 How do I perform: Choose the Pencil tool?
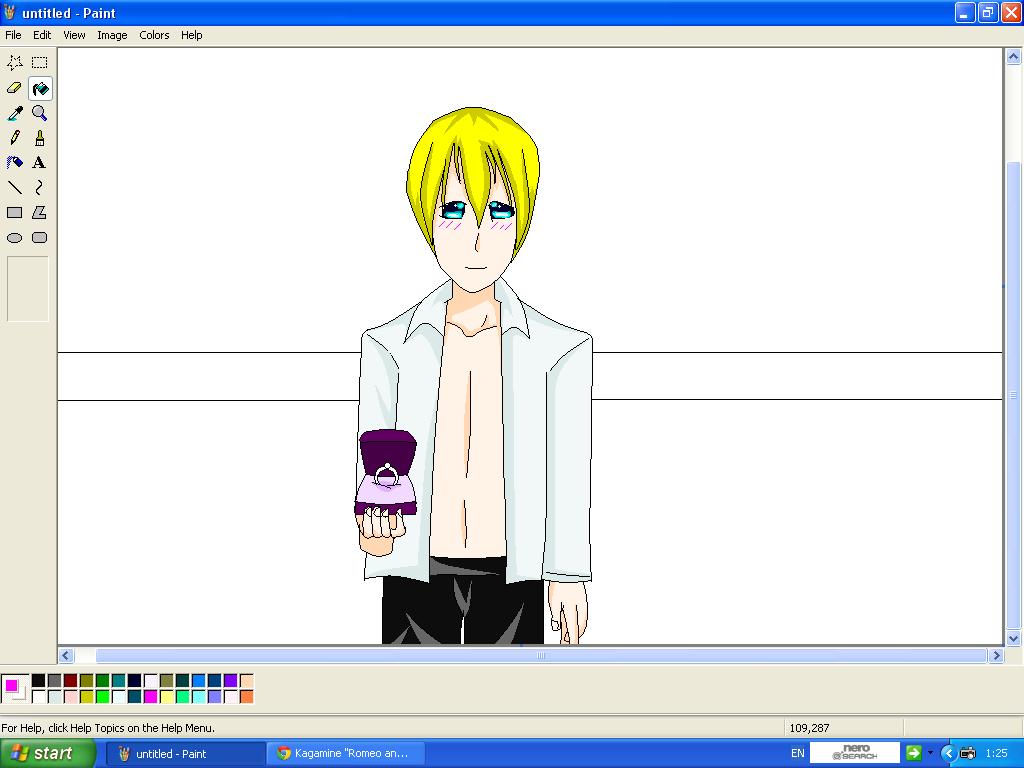tap(14, 138)
